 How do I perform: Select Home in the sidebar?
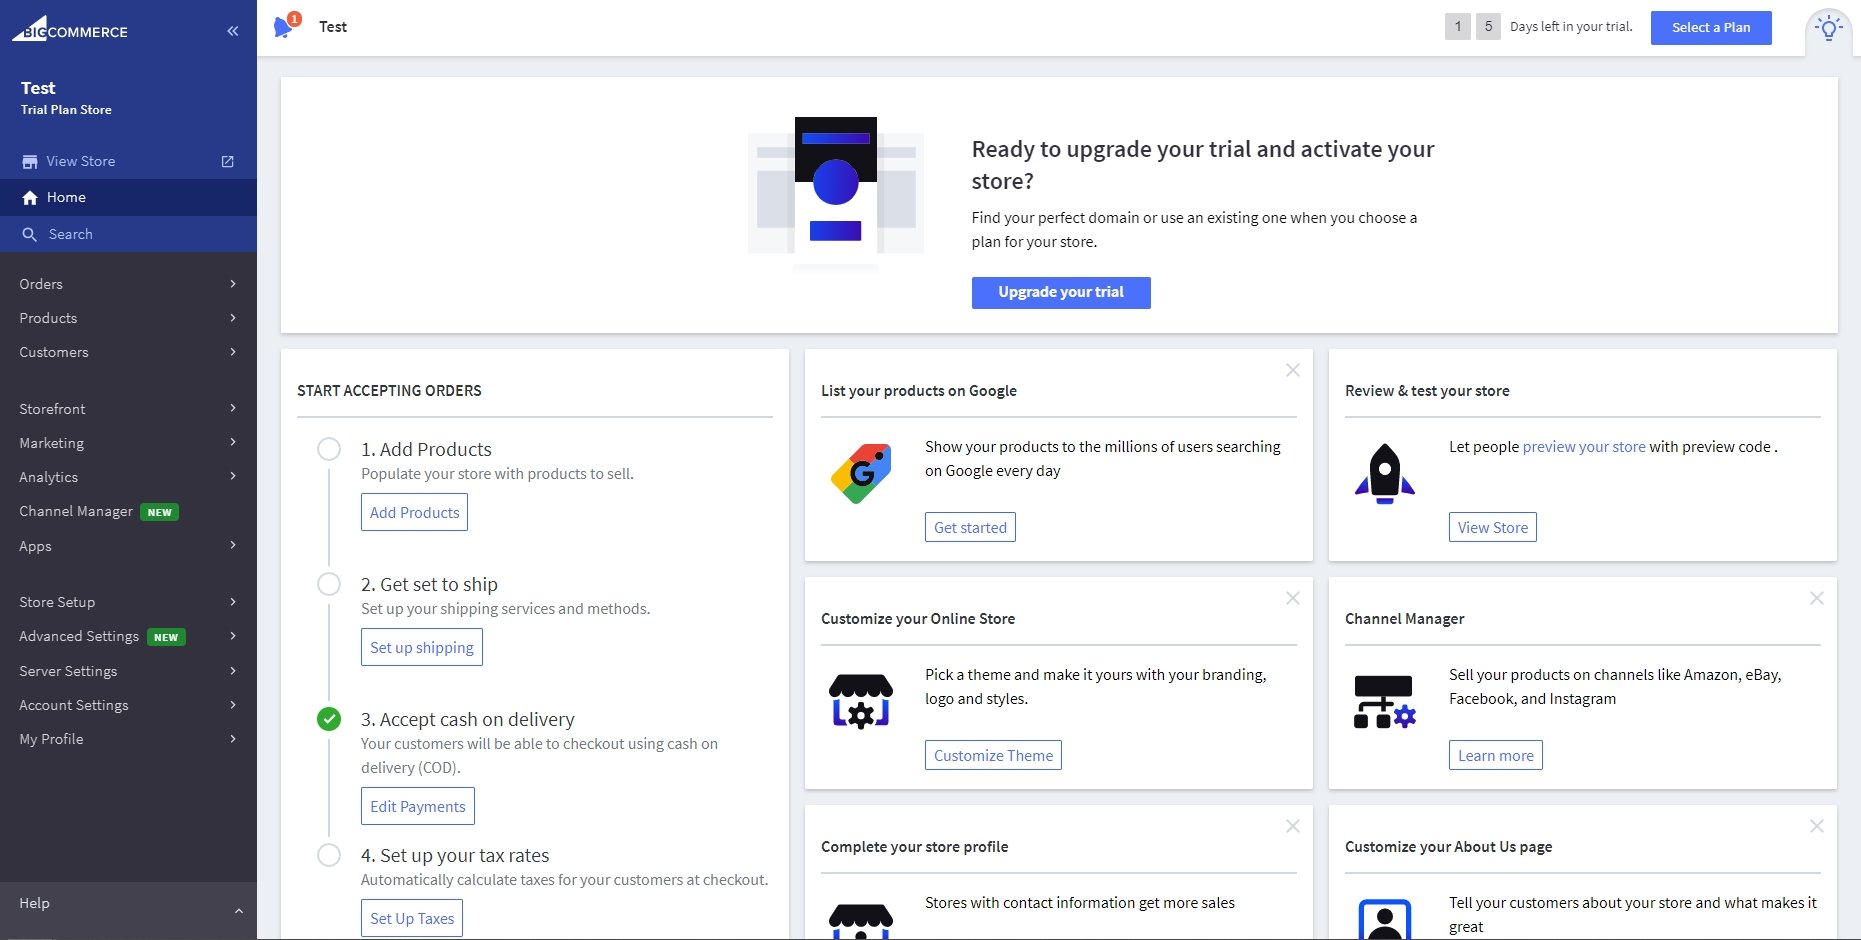(128, 197)
